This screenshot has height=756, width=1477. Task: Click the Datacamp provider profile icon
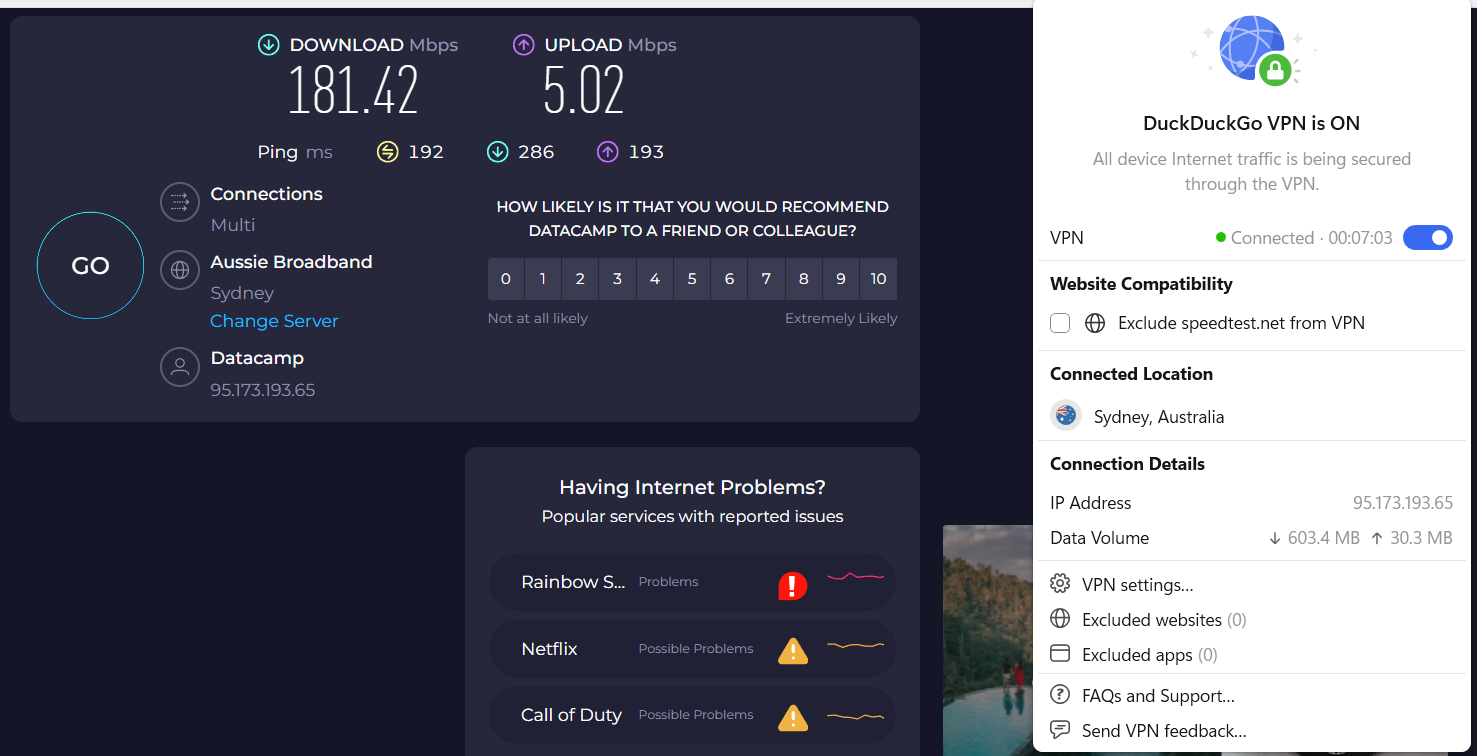(x=180, y=367)
